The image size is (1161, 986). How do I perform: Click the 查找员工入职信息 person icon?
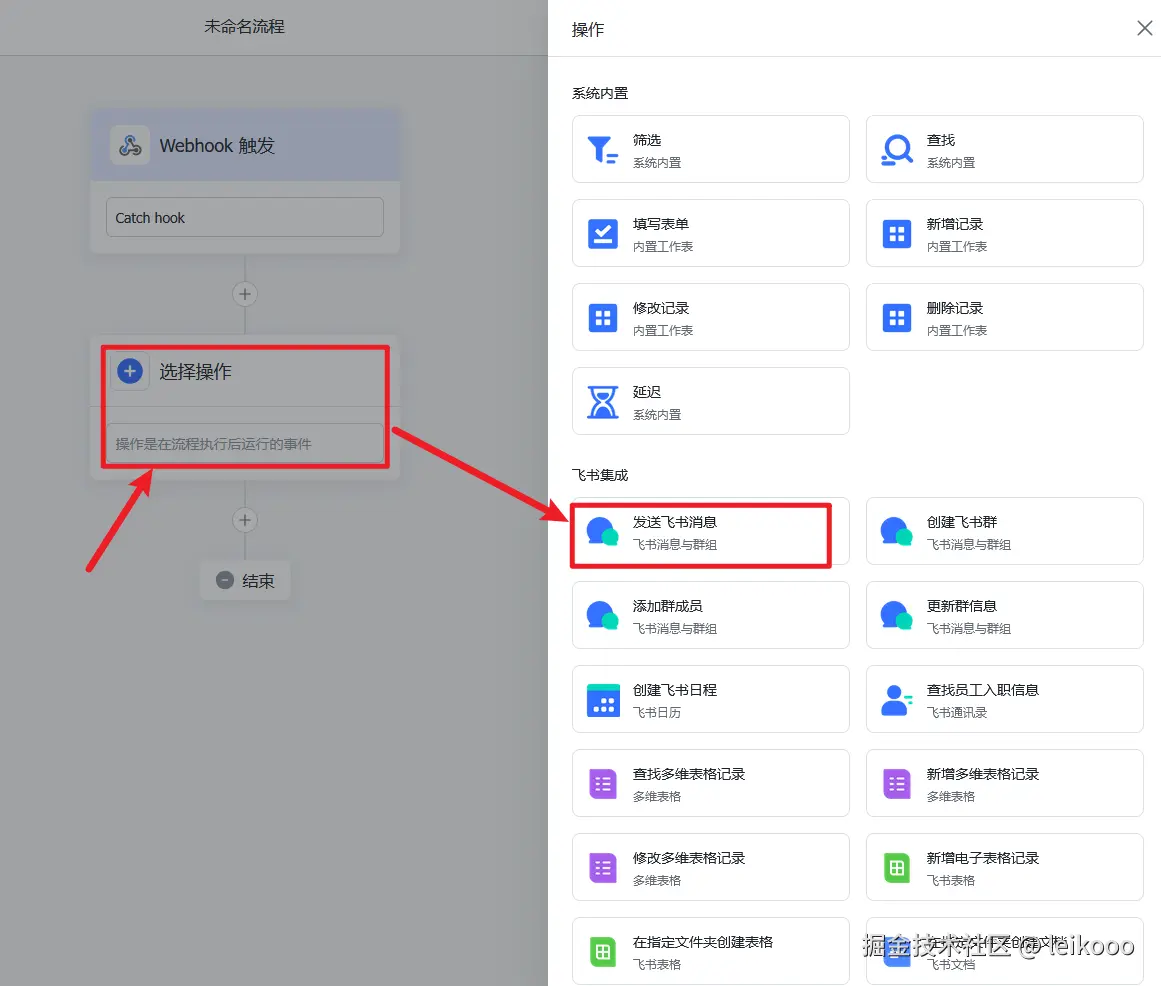coord(897,700)
